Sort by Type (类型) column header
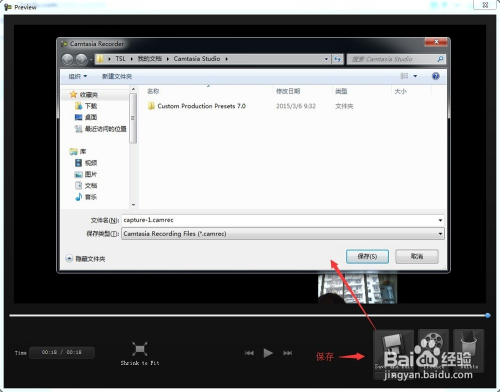 coord(341,91)
